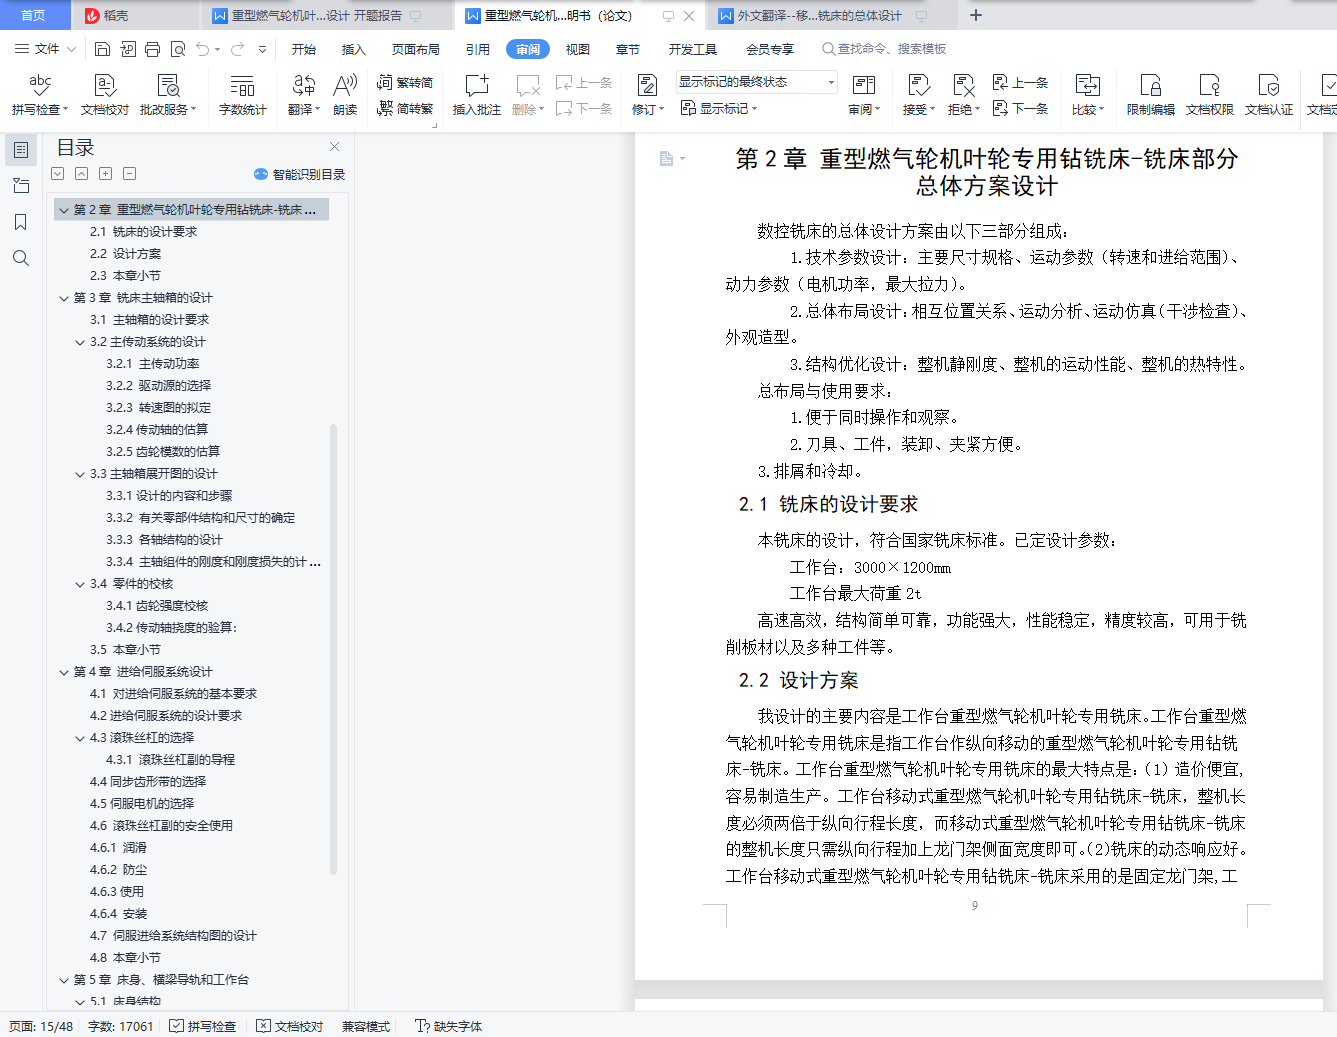Click the 查找命令、搜索模板 search box
Screen dimensions: 1337x1037
884,49
